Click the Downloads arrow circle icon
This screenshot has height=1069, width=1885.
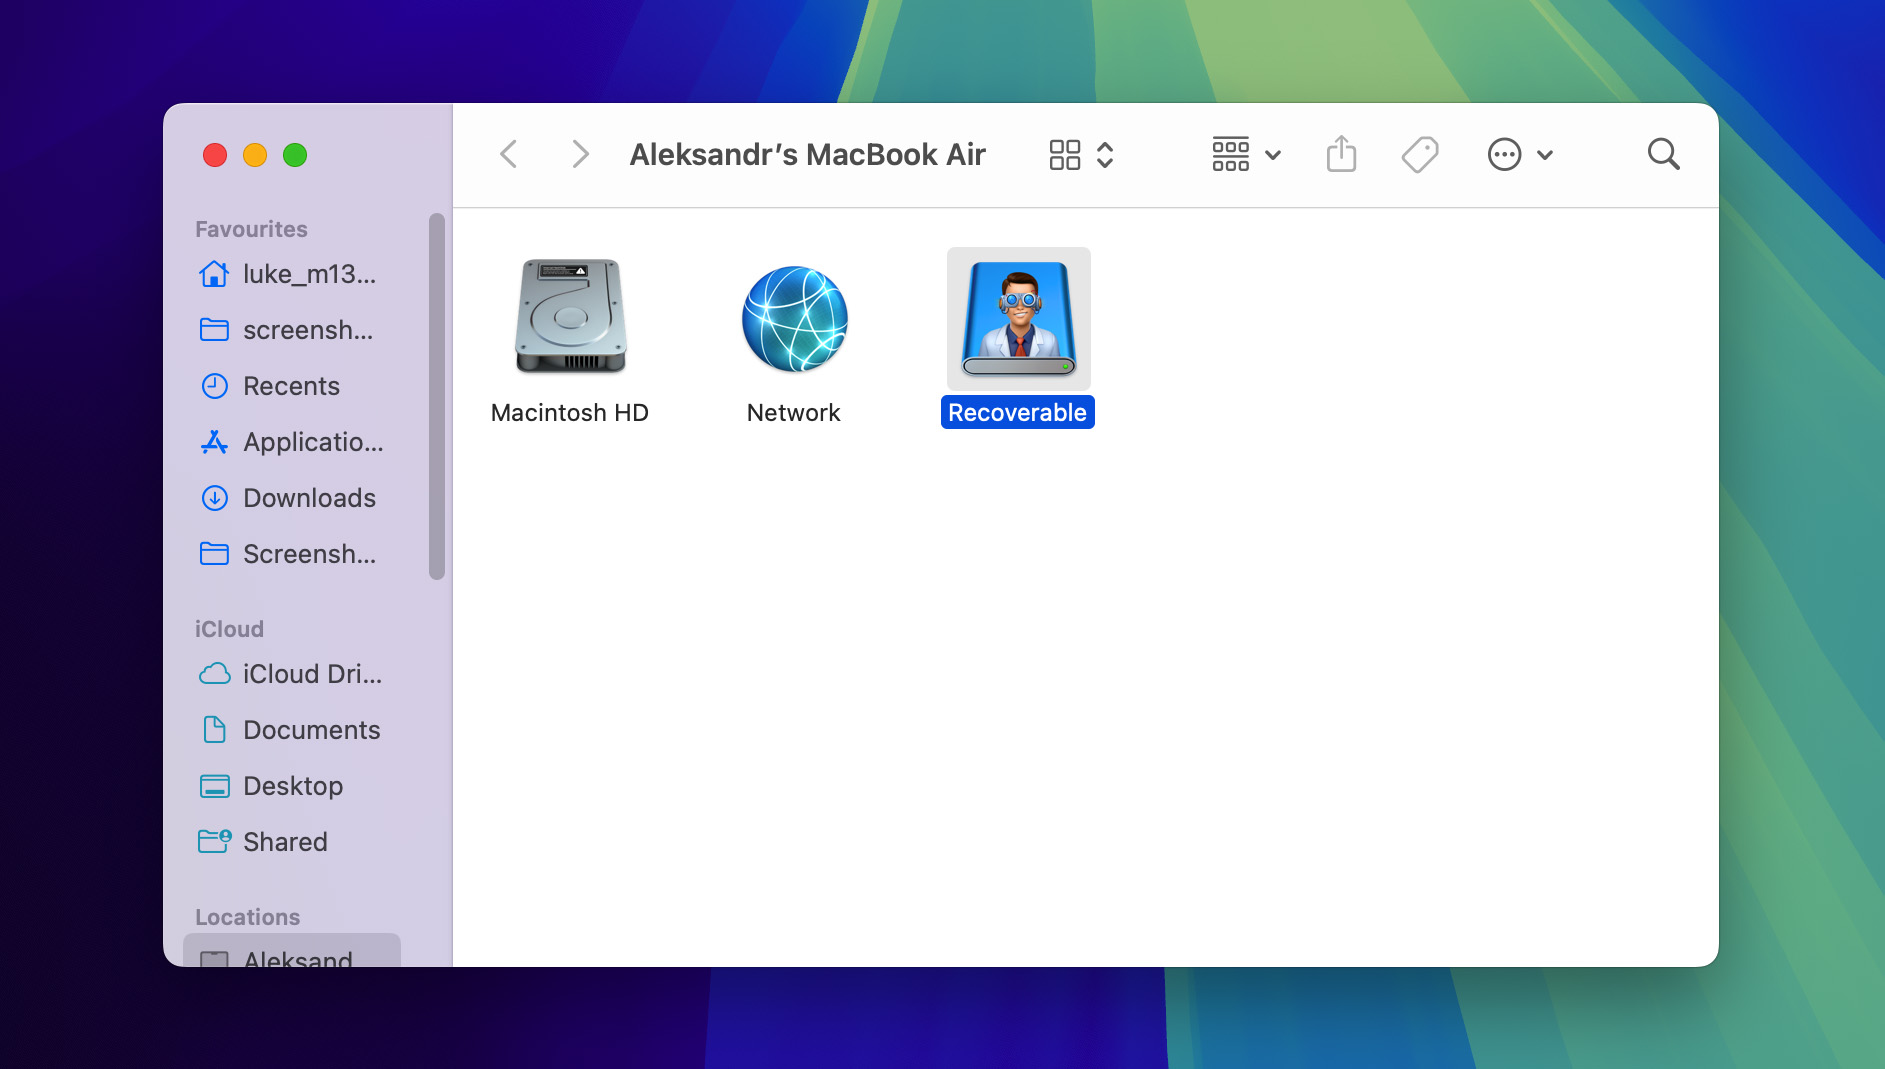tap(214, 498)
